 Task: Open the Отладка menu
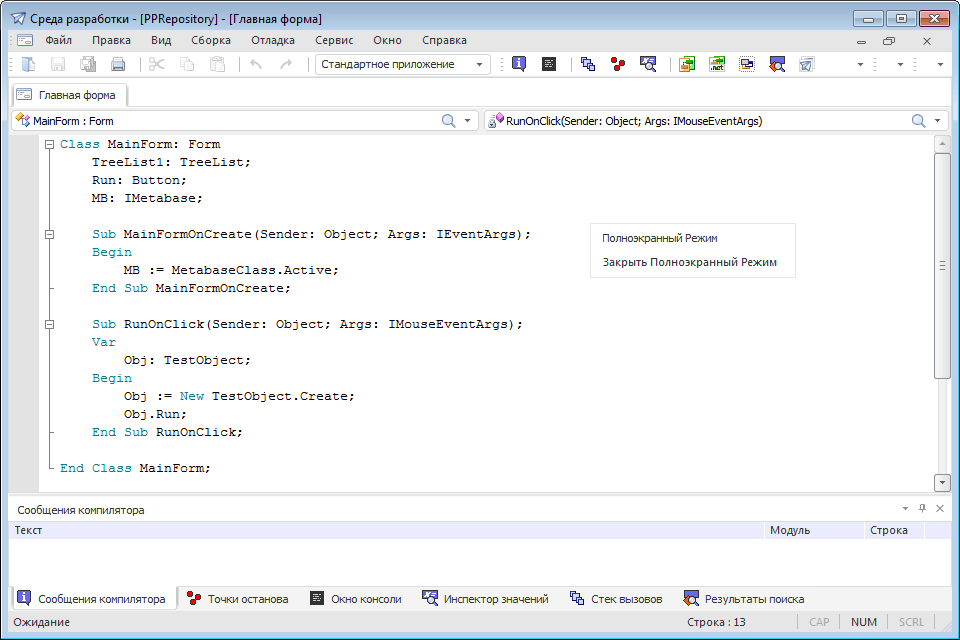(272, 40)
